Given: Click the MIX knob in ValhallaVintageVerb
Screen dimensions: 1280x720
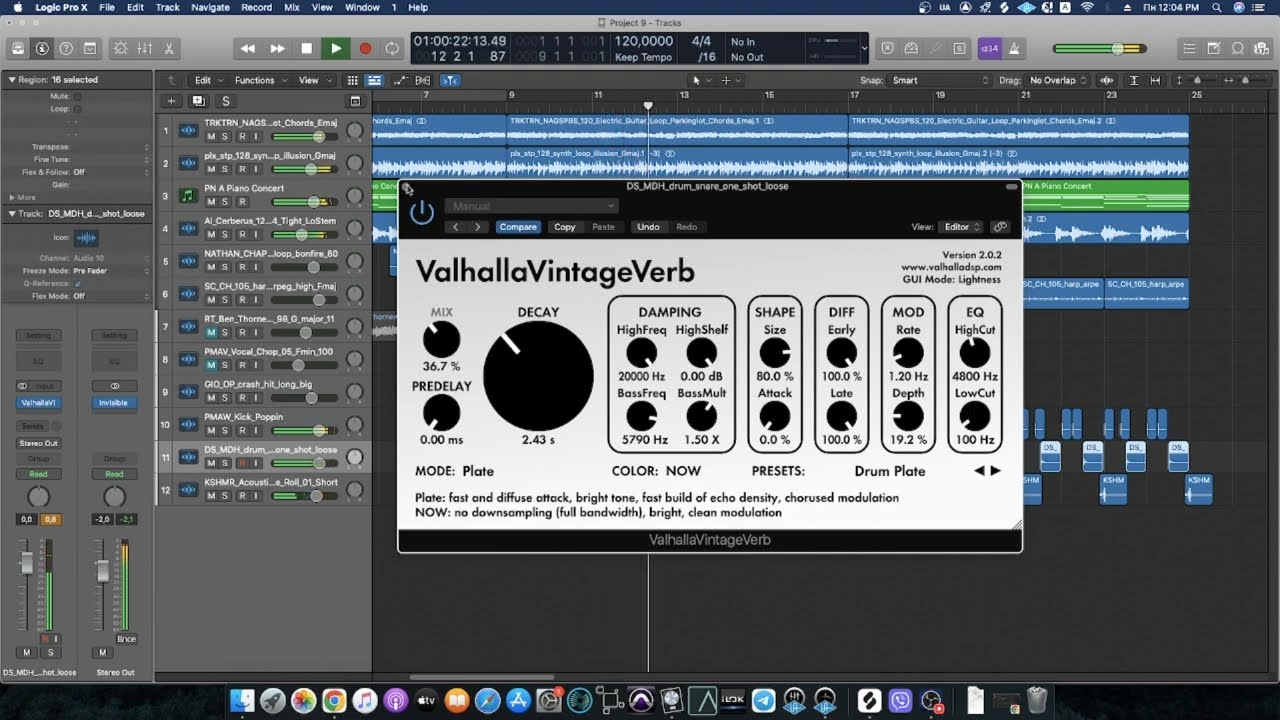Looking at the screenshot, I should [441, 340].
